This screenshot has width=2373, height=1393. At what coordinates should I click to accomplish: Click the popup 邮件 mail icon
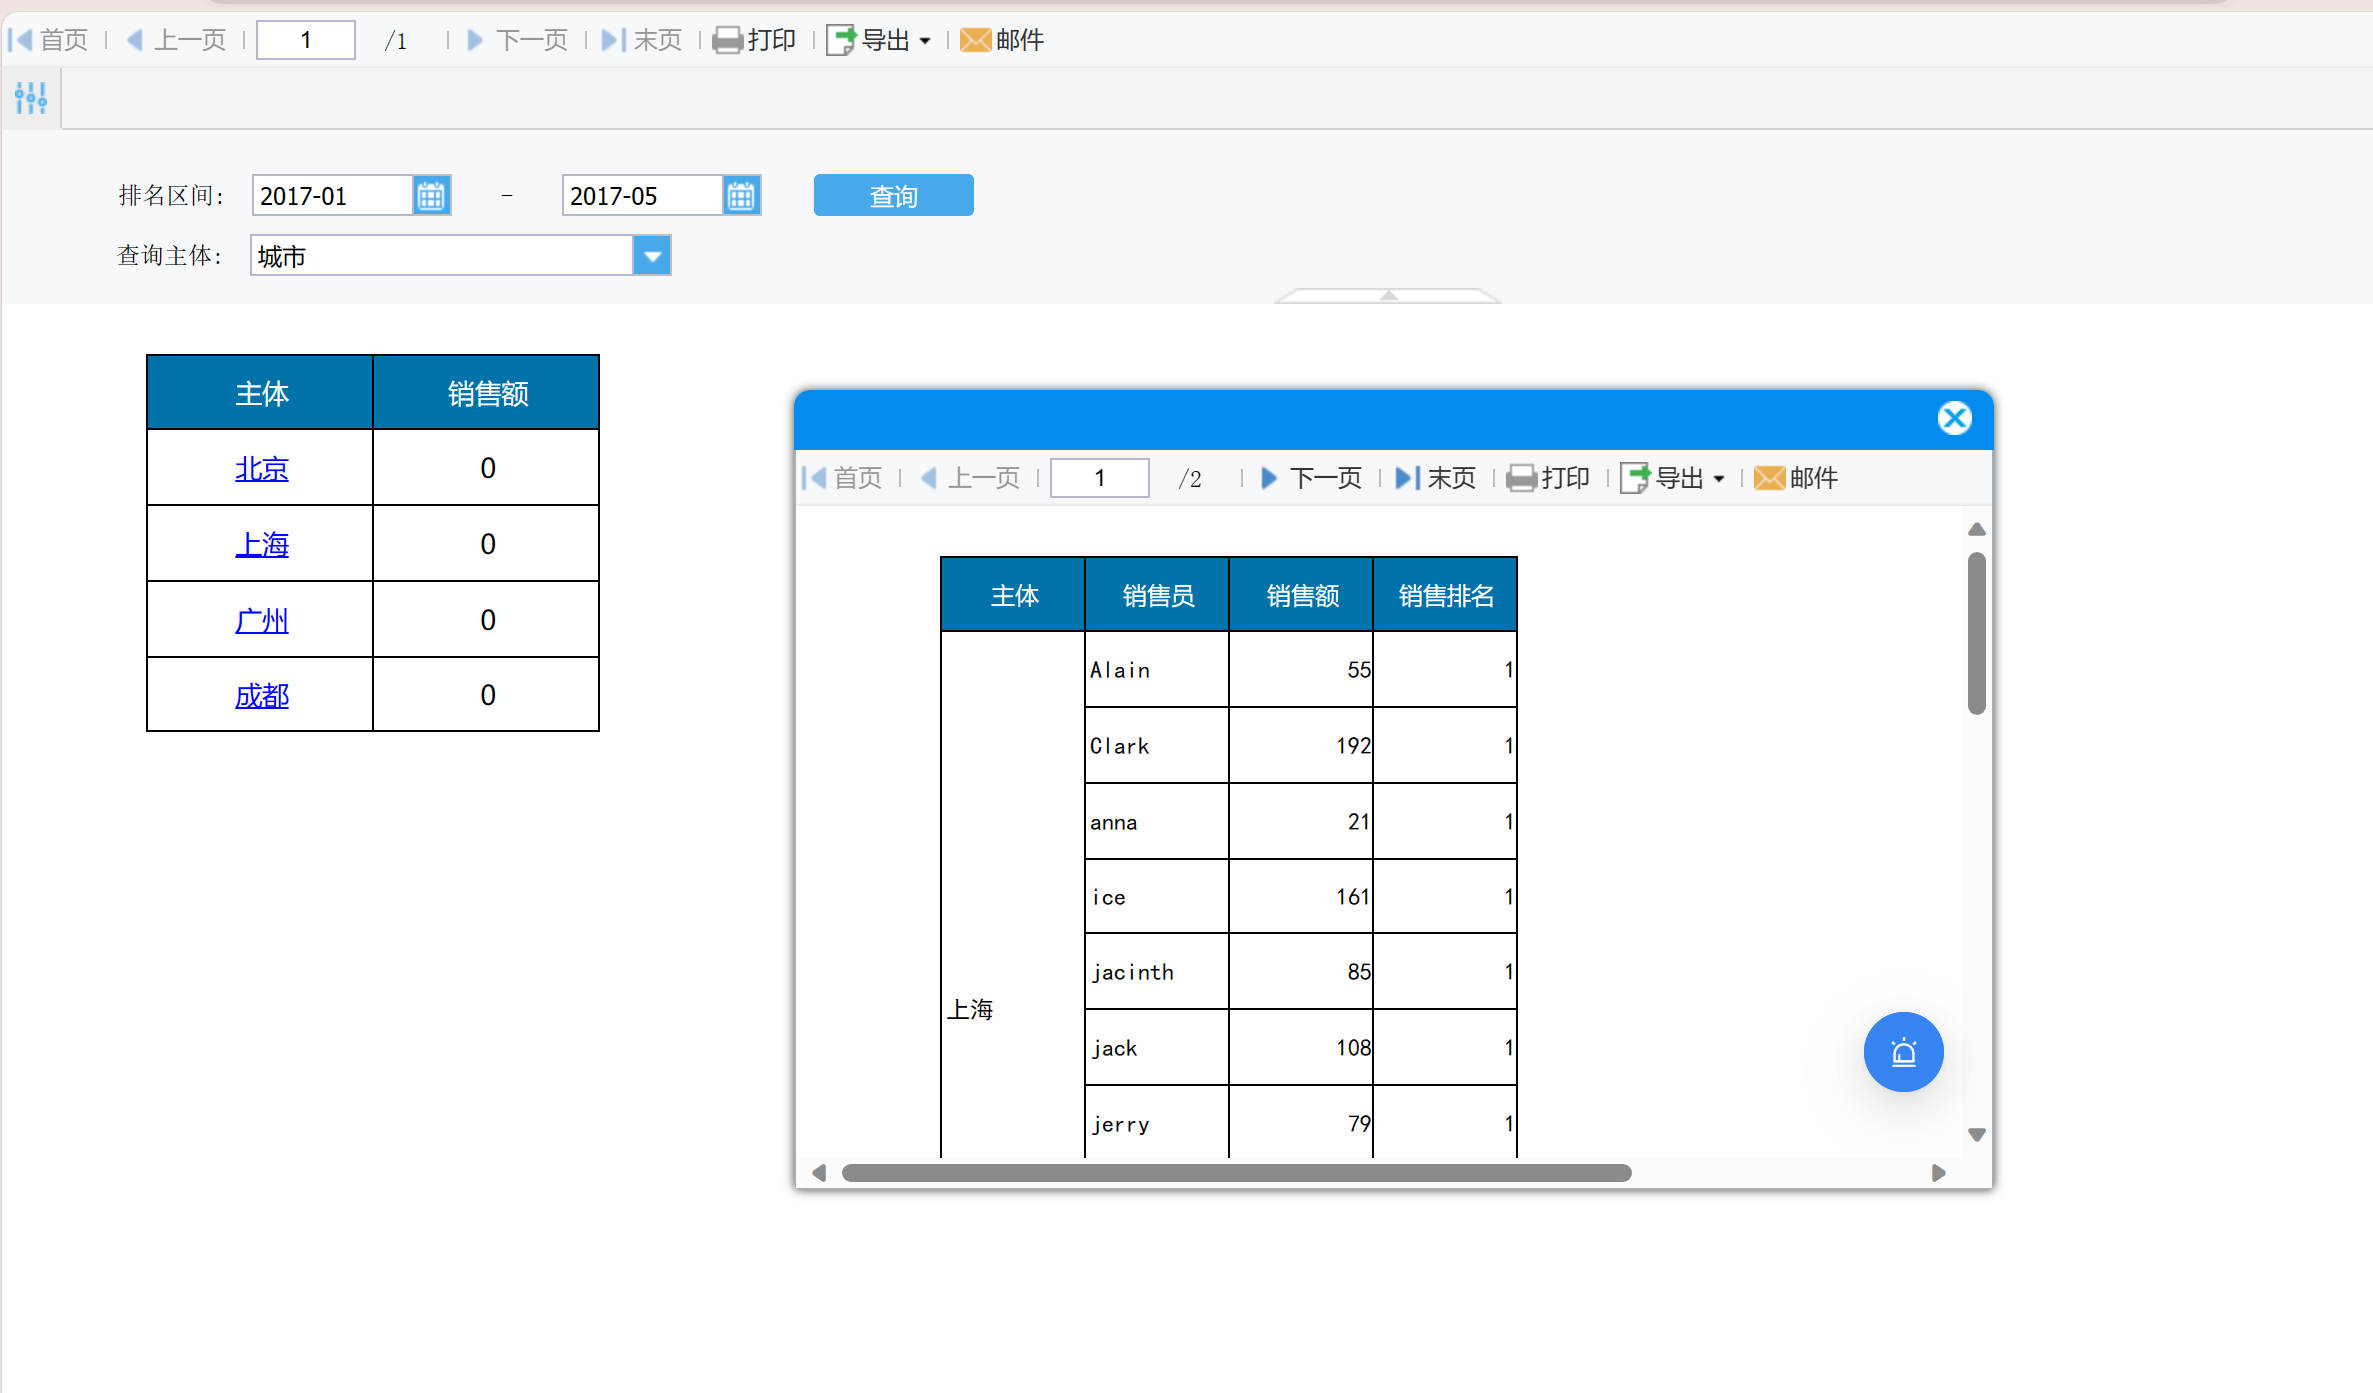click(x=1769, y=478)
